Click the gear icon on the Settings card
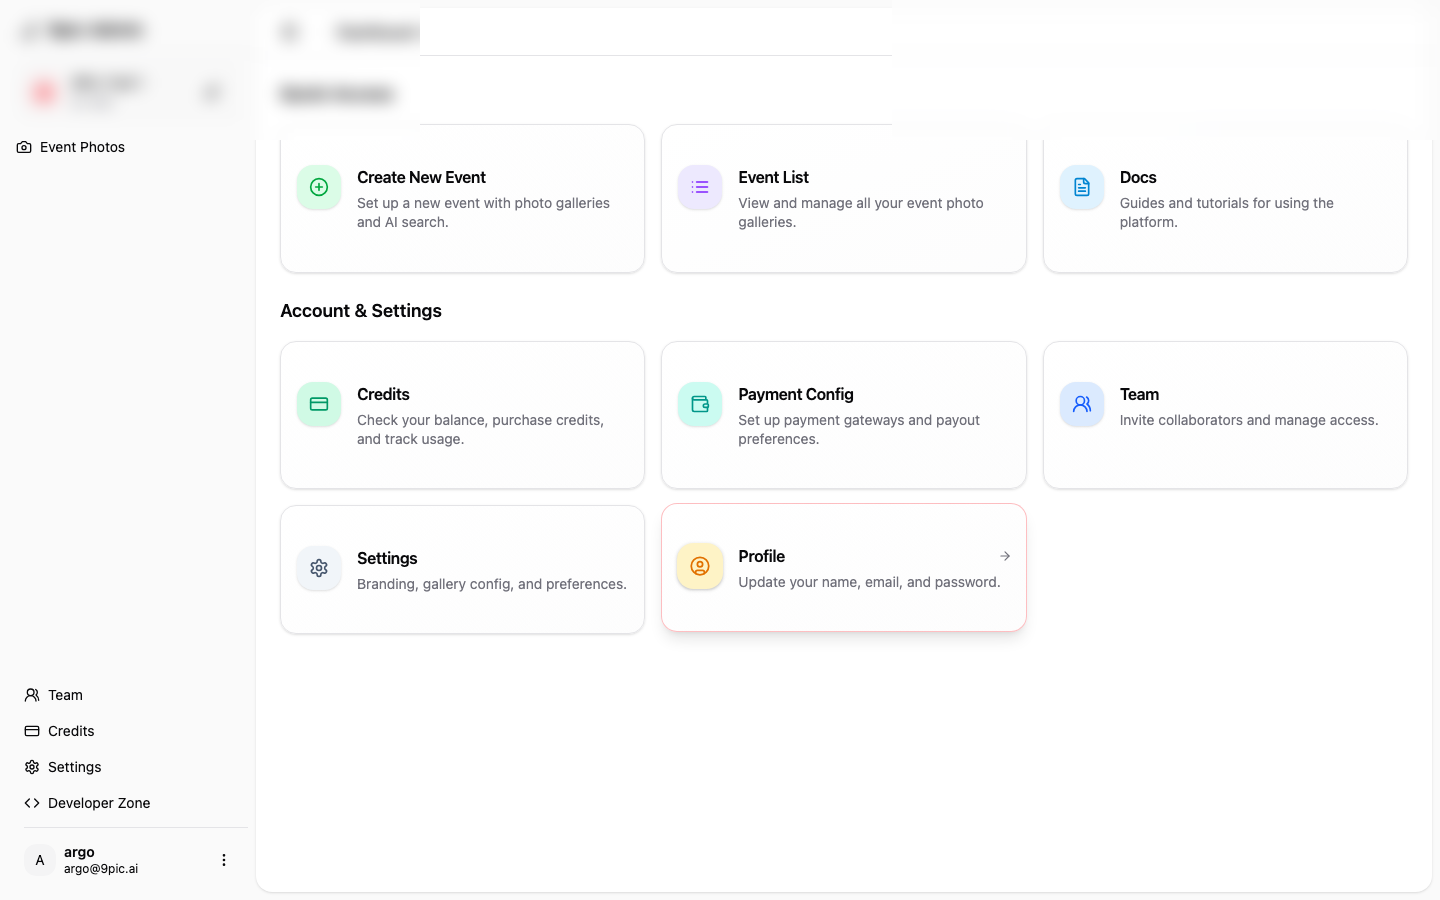This screenshot has height=900, width=1440. pyautogui.click(x=319, y=568)
